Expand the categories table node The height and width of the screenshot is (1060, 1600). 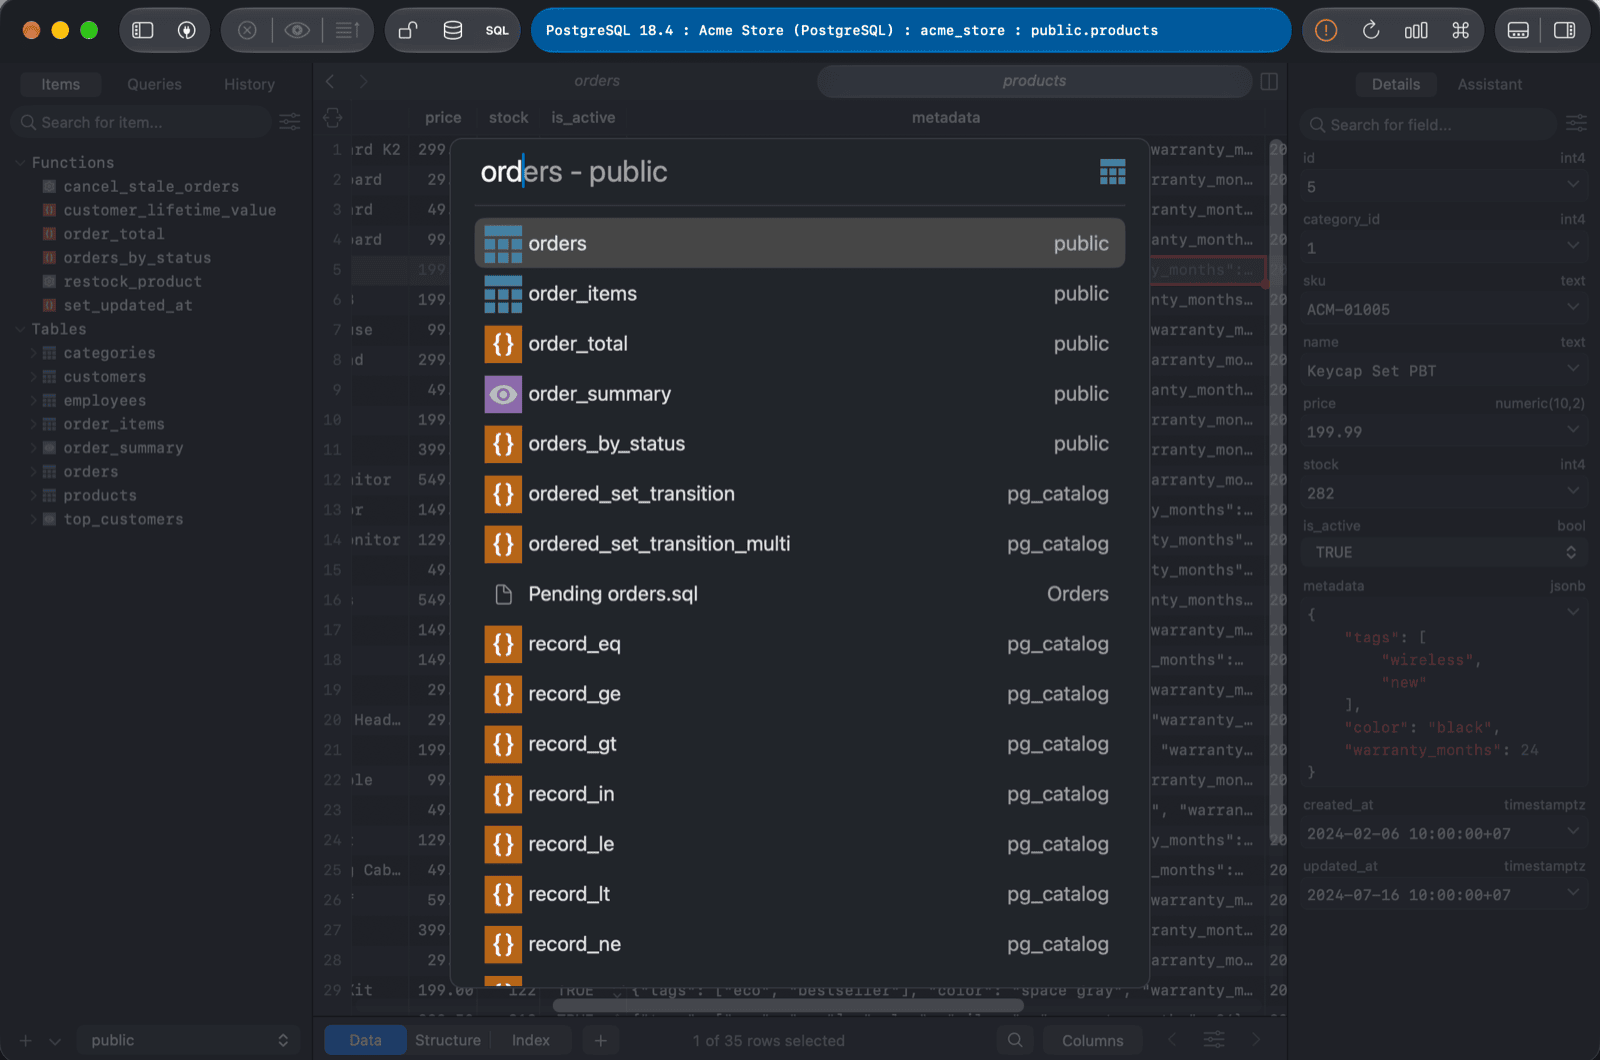click(33, 353)
